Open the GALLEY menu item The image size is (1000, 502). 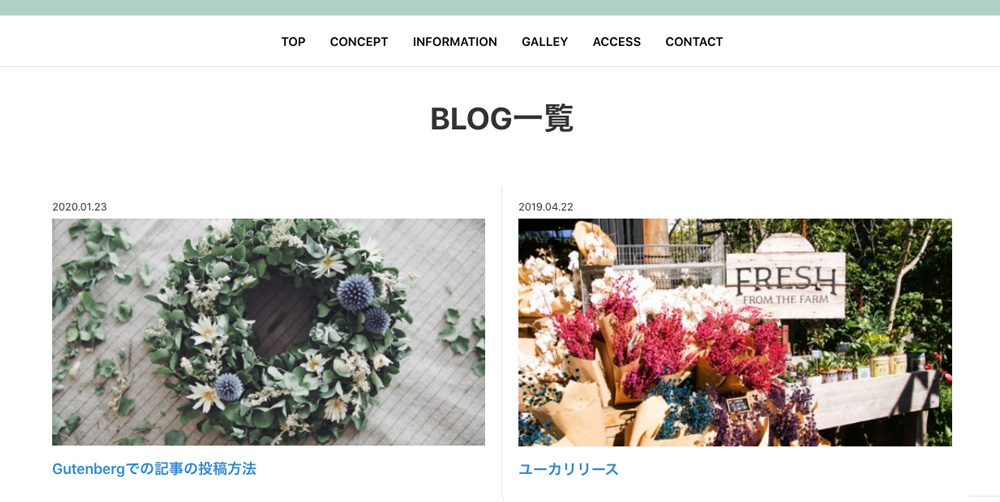[x=545, y=41]
